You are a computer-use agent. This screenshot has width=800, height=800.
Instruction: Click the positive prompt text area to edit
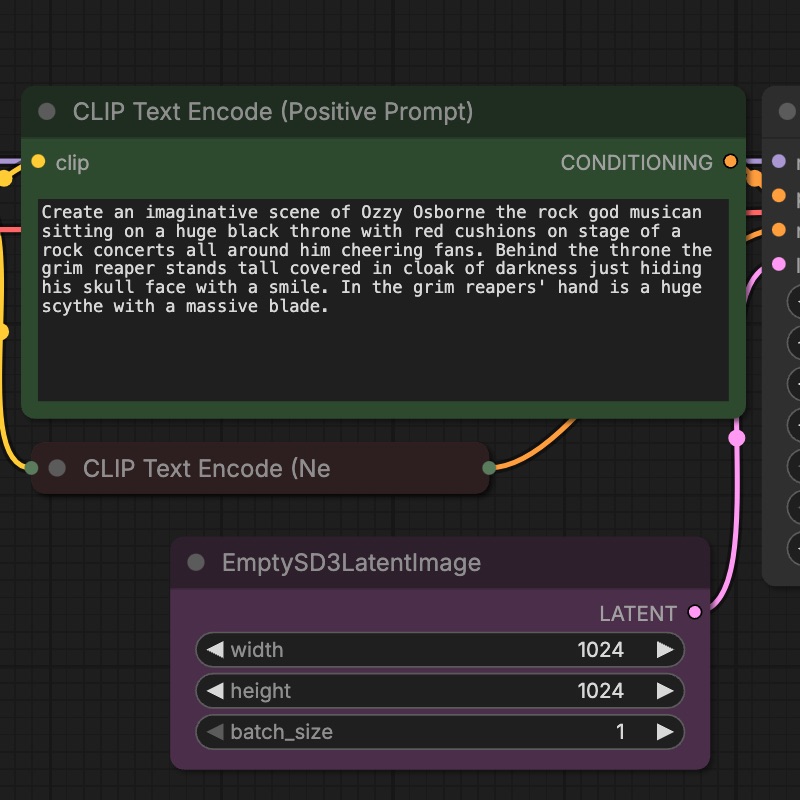coord(385,300)
